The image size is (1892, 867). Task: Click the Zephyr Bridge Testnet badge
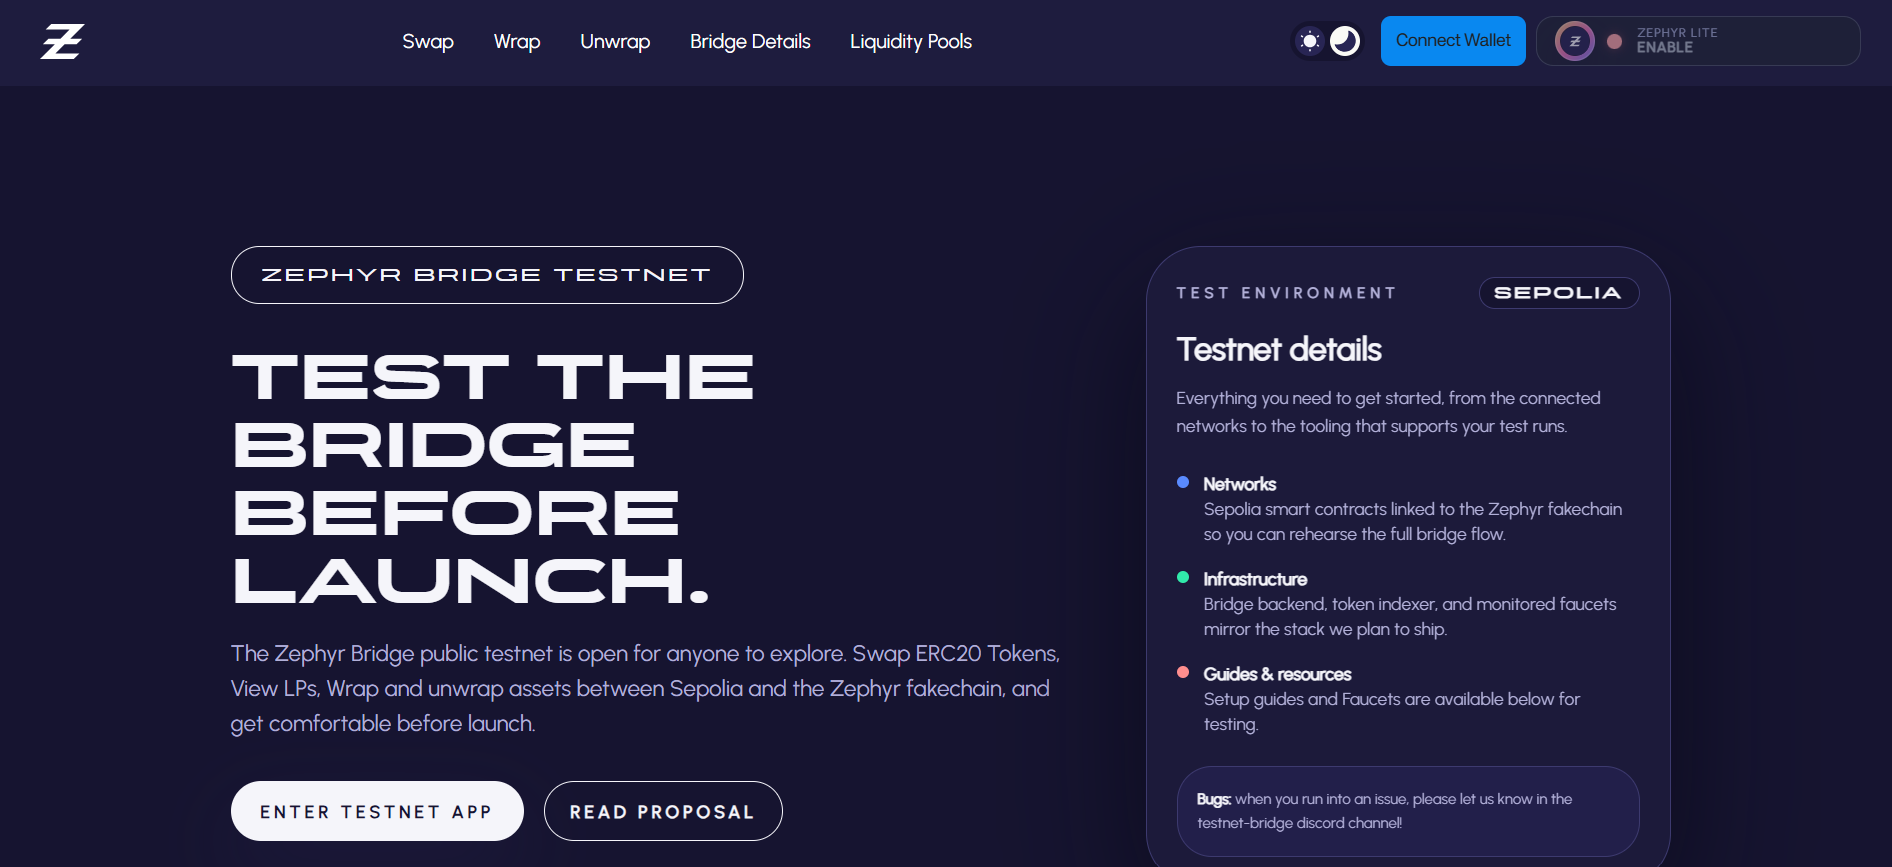pos(487,274)
